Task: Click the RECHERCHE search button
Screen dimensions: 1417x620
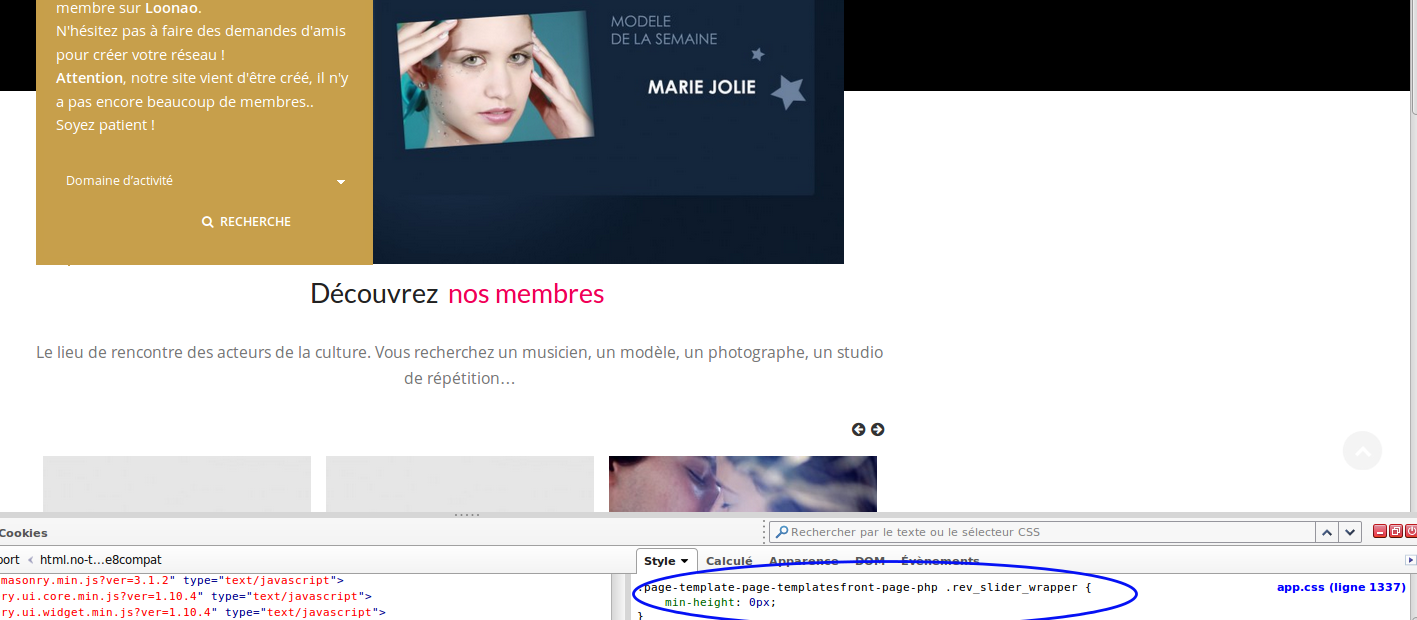Action: (246, 222)
